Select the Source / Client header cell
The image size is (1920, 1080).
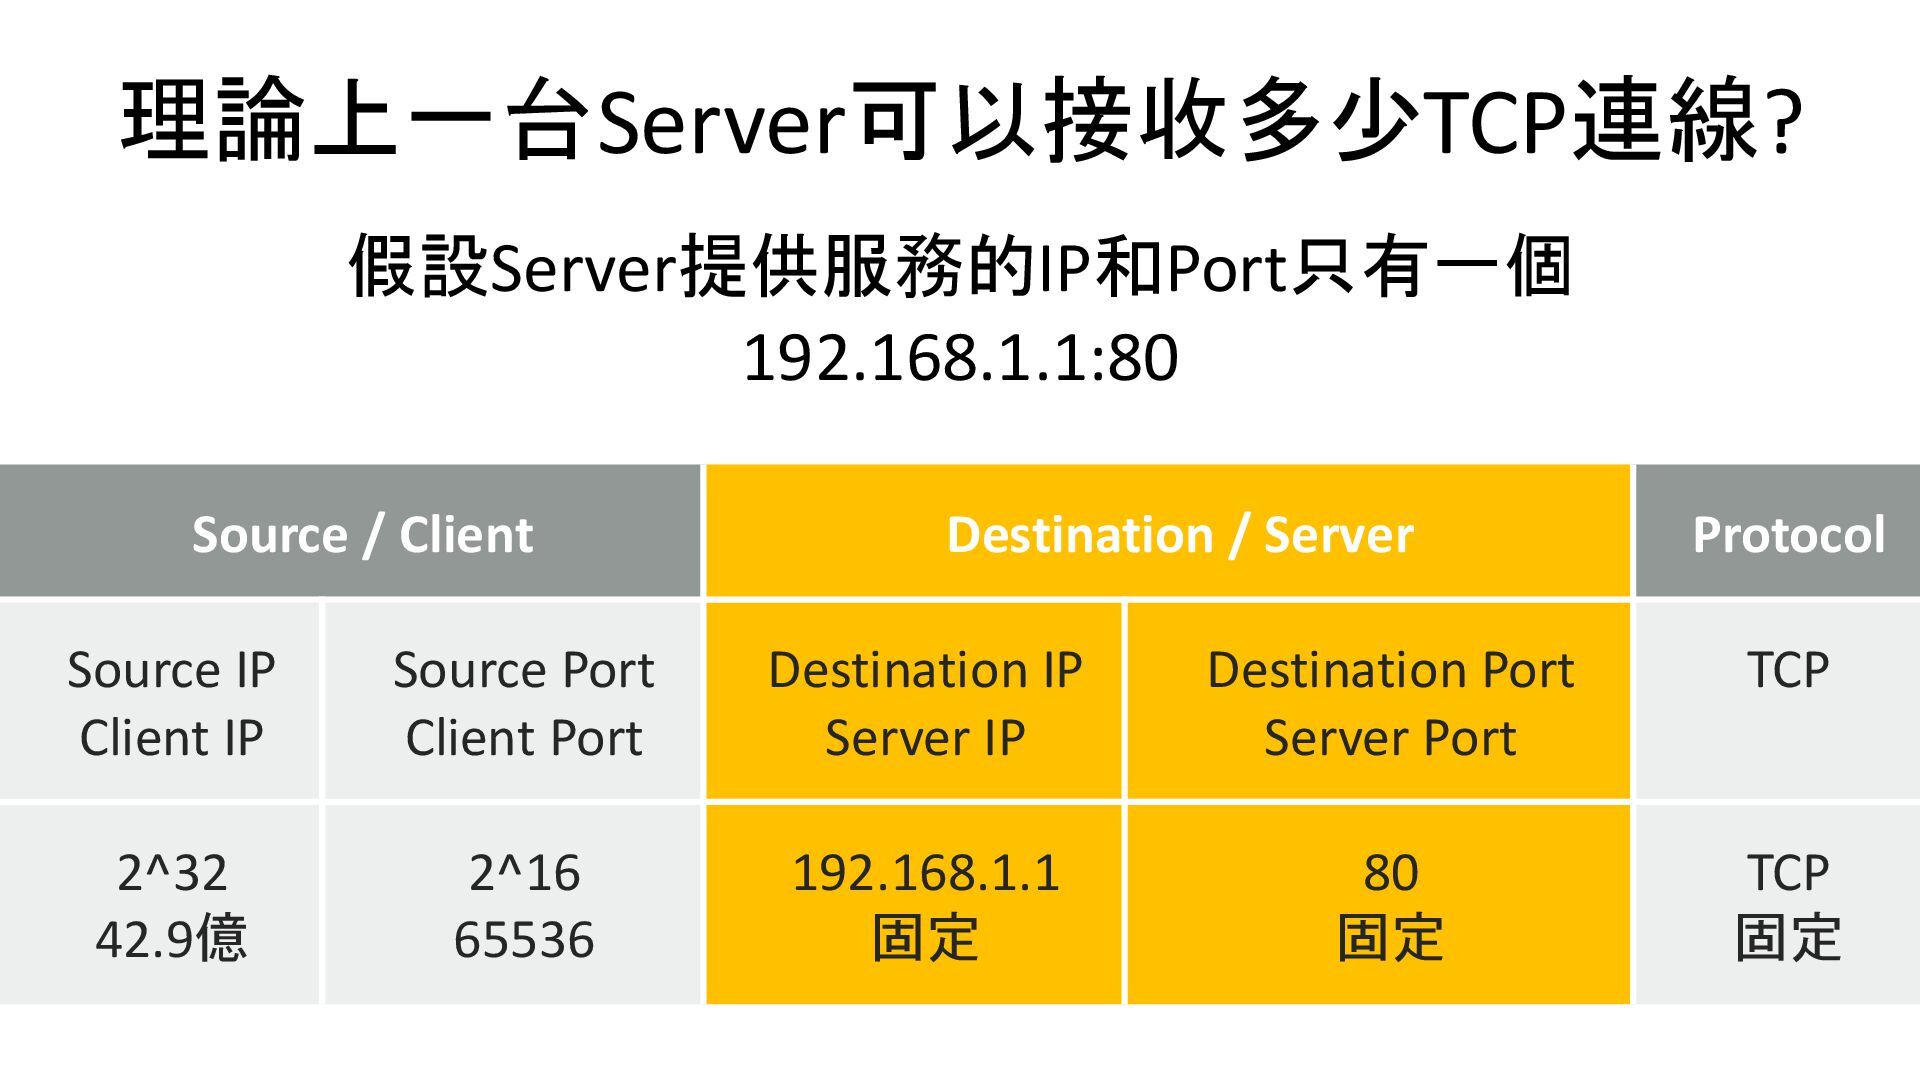click(x=350, y=531)
